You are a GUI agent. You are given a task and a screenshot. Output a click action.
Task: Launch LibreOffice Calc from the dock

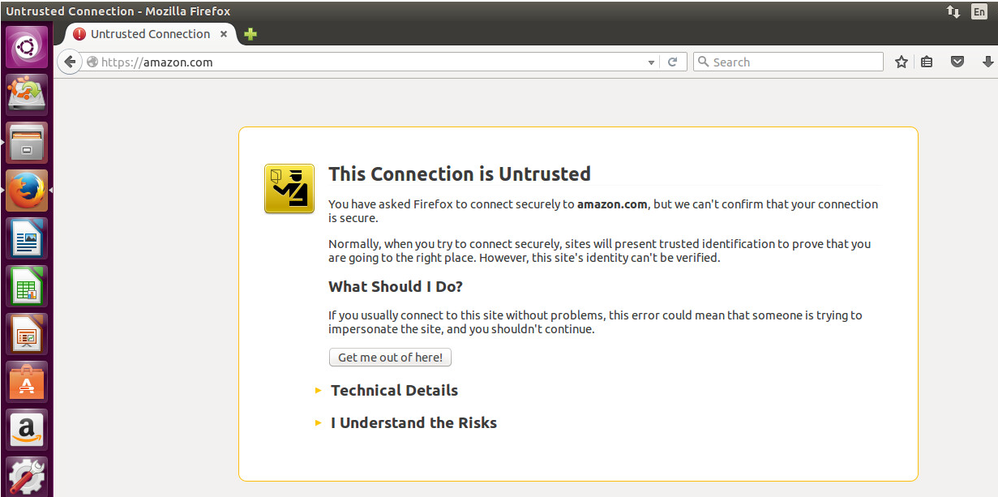pyautogui.click(x=26, y=287)
